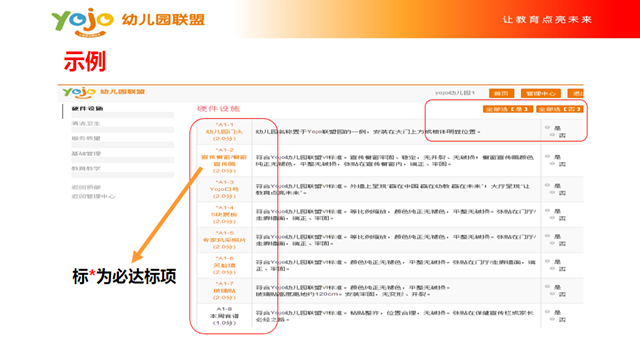Click the yojo幼儿园1 username text
This screenshot has width=640, height=360.
coord(455,93)
